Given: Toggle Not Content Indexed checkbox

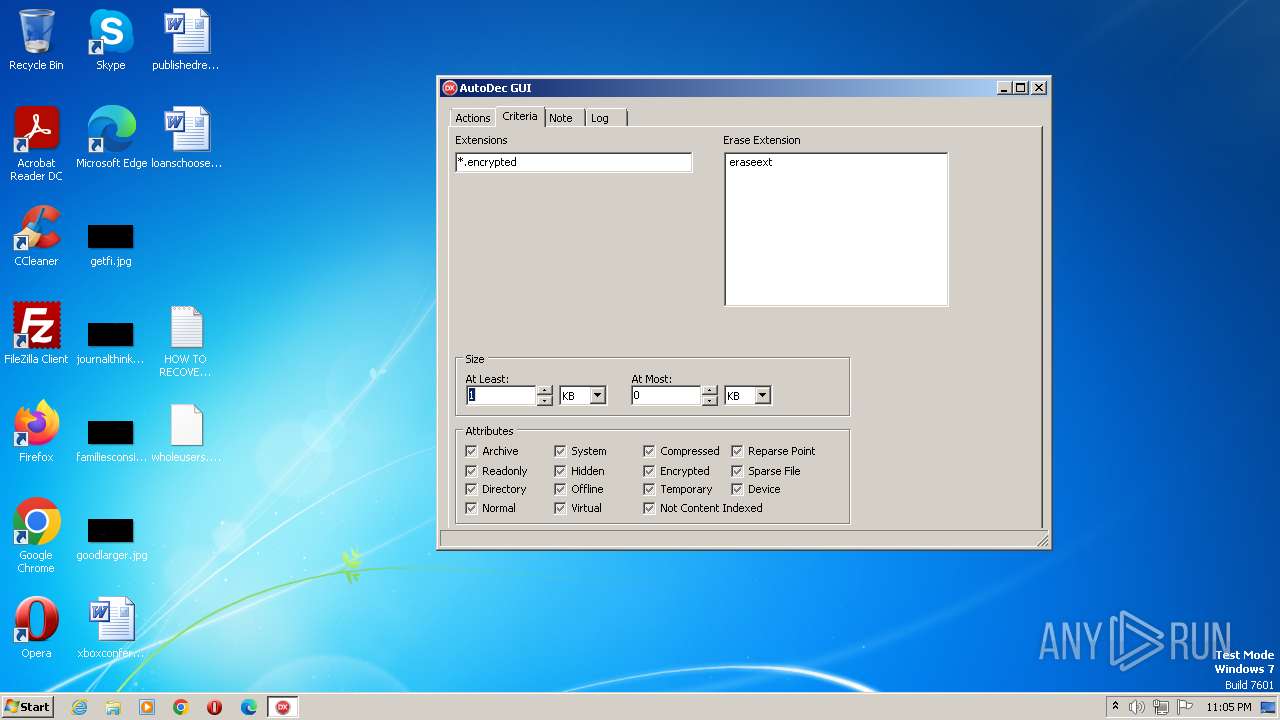Looking at the screenshot, I should (x=649, y=508).
